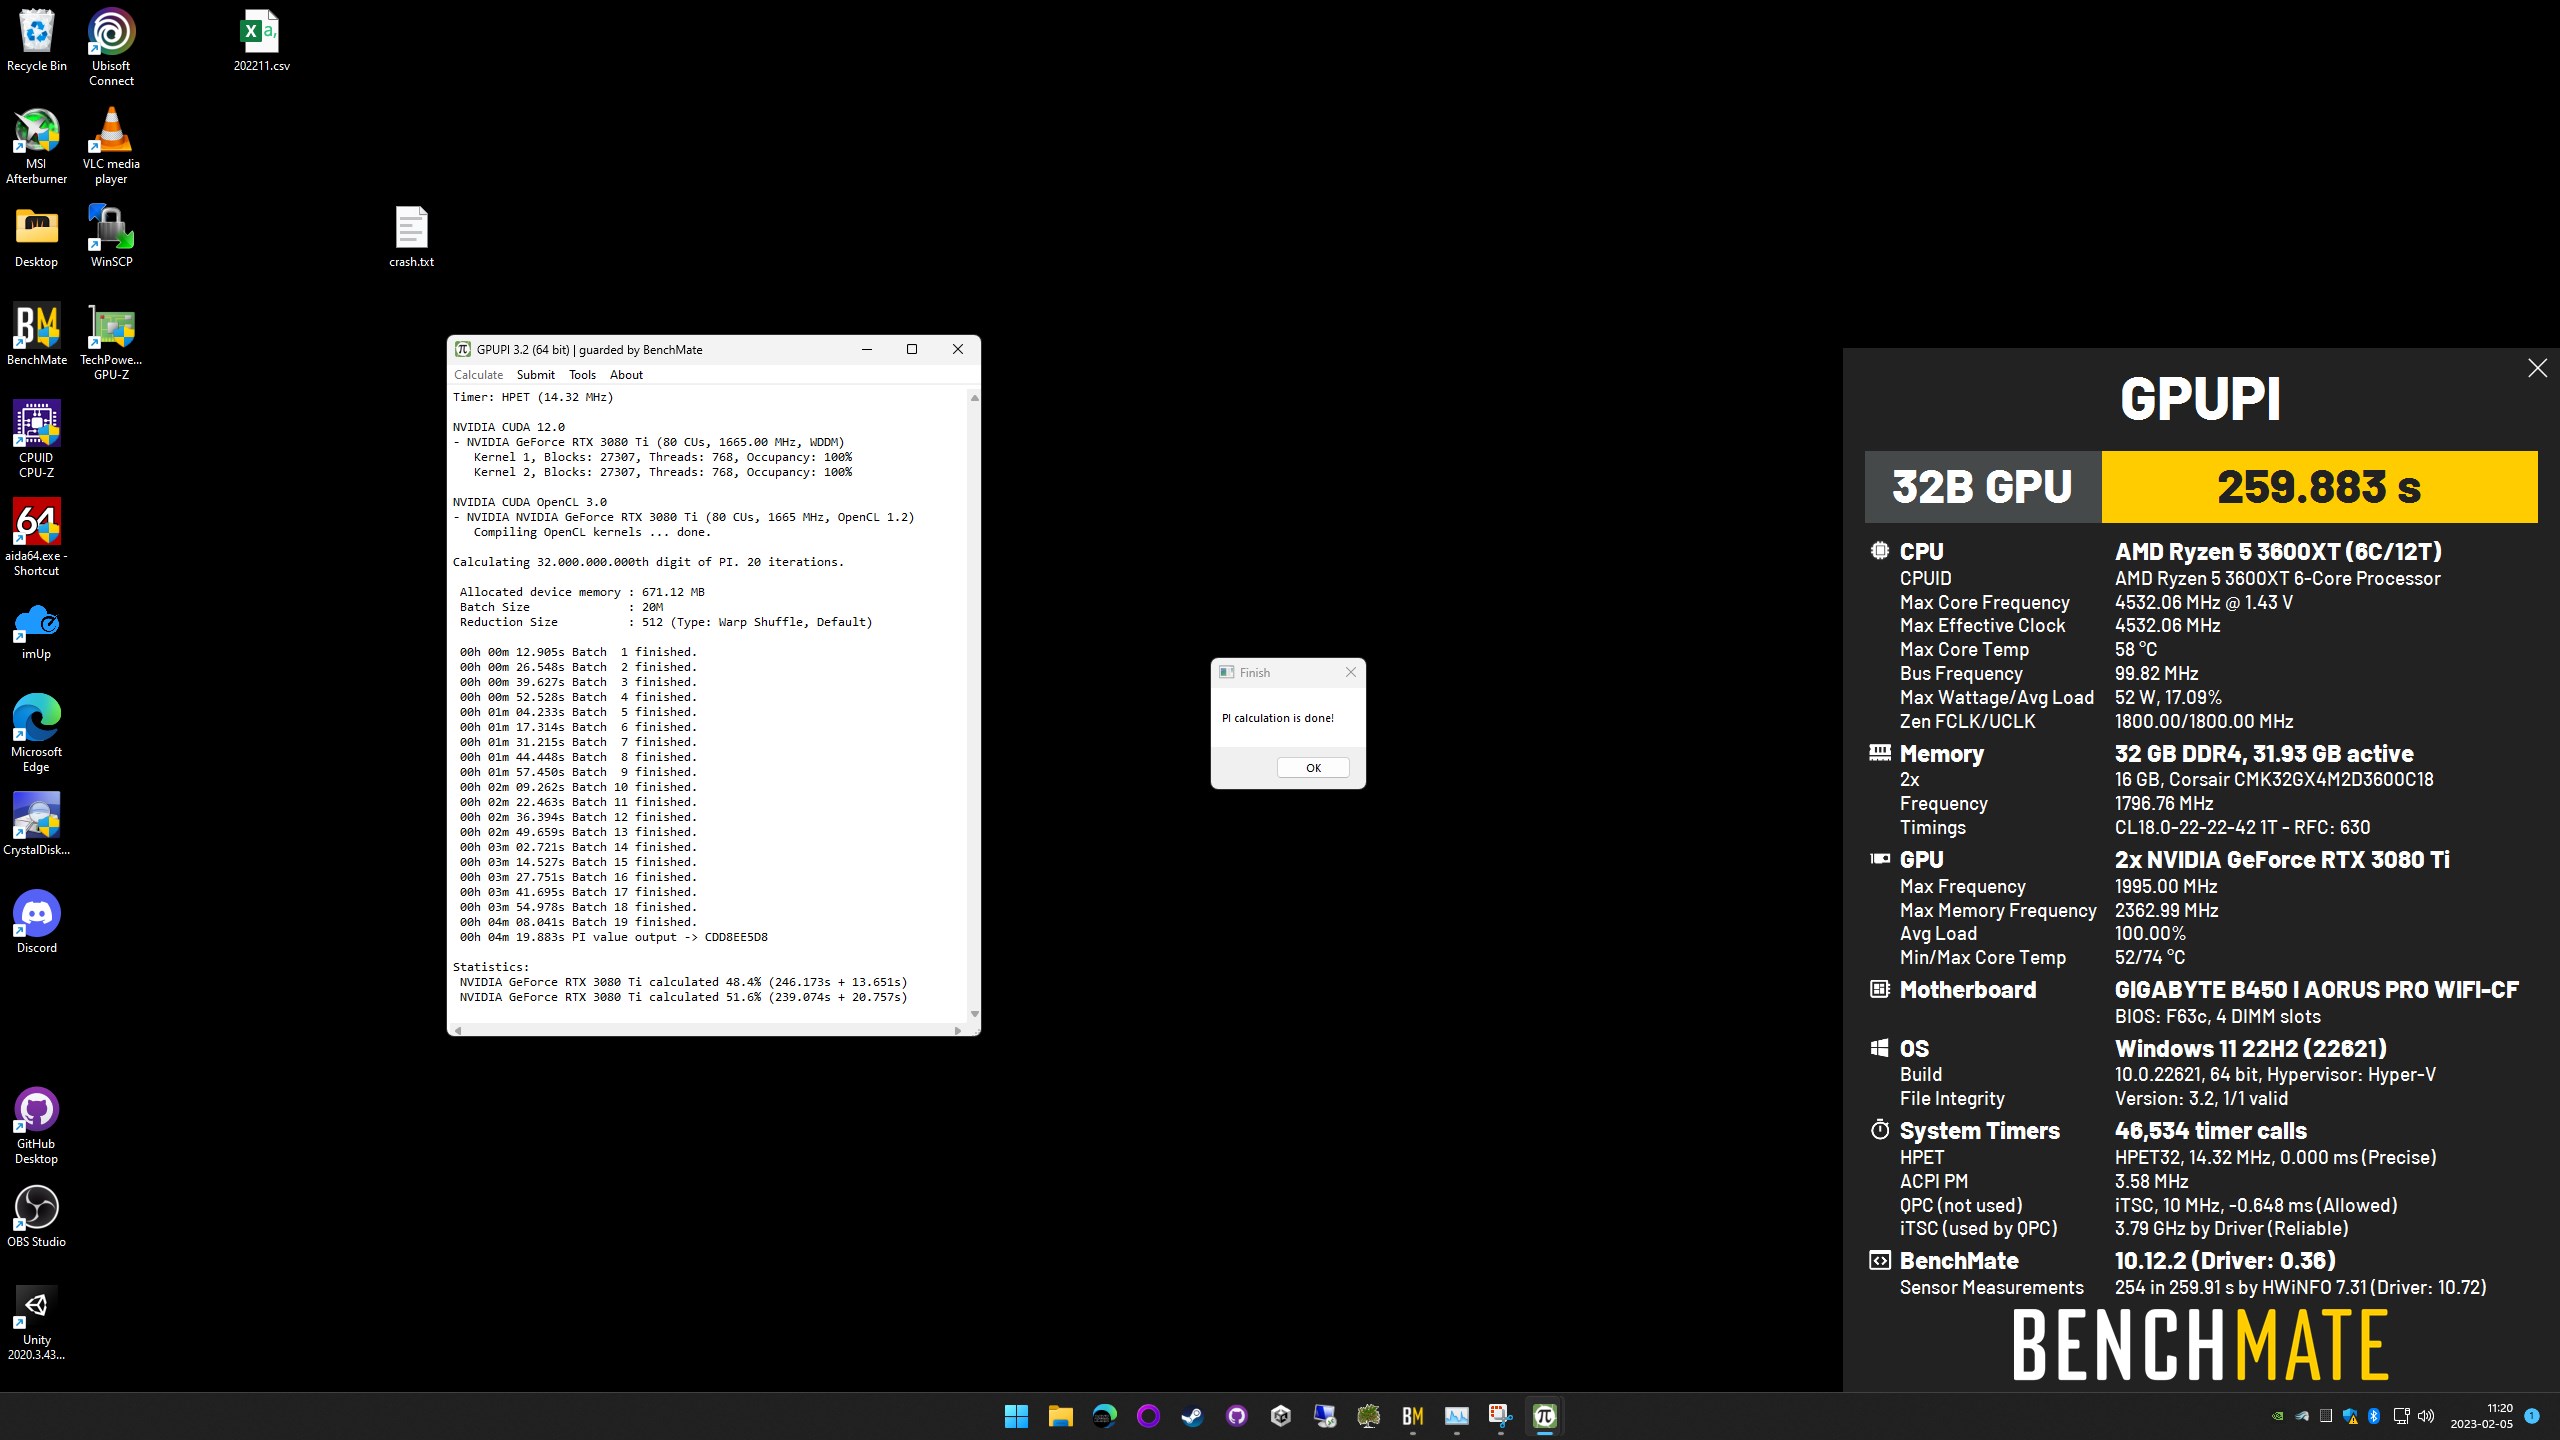This screenshot has width=2560, height=1440.
Task: Open the blue notification count badge
Action: [2532, 1416]
